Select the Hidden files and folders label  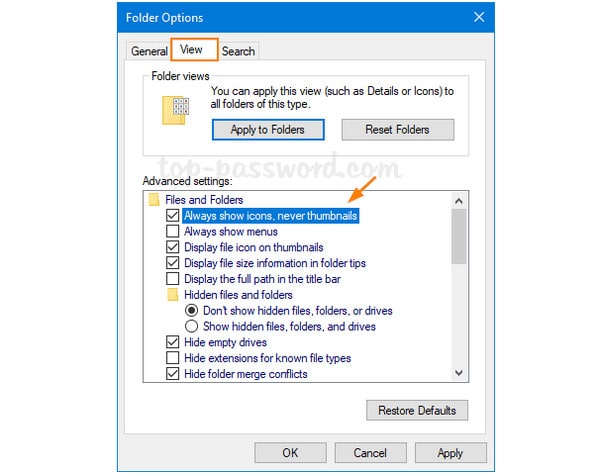238,295
